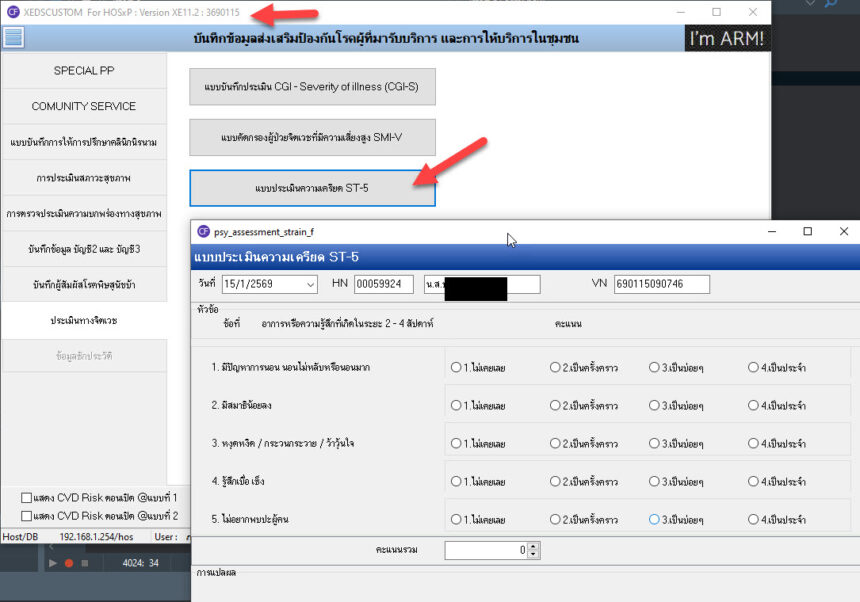Screen dimensions: 860x602
Task: Select '3.เป็นบ่อยๆ' for question 5
Action: (654, 519)
